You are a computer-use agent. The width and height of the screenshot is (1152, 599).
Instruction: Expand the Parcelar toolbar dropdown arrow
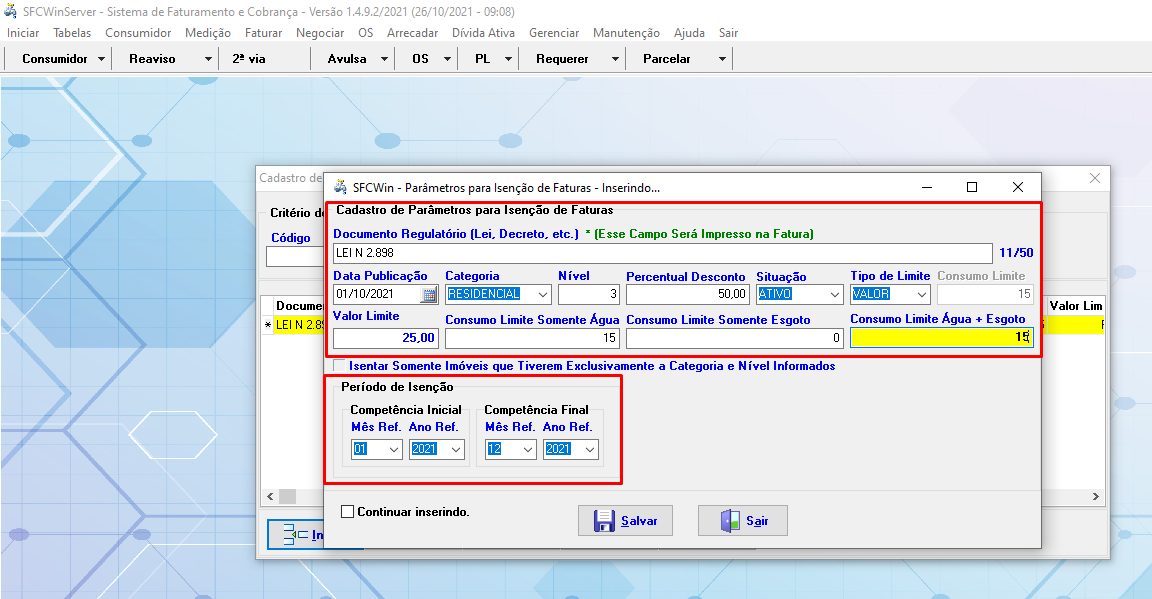point(722,59)
